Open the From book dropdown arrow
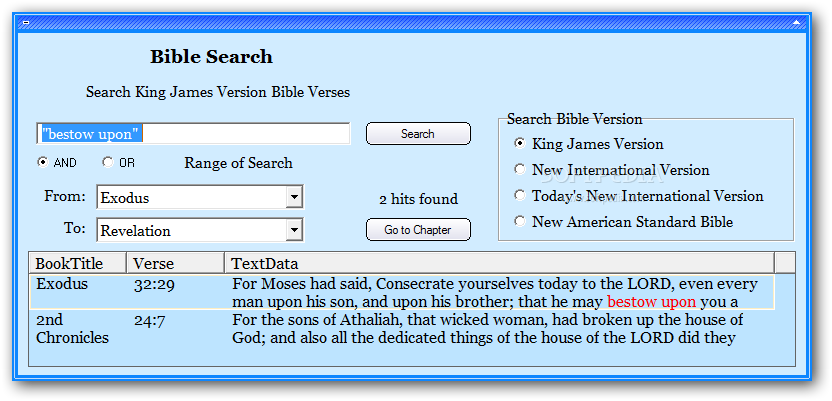Screen dimensions: 832x401 click(294, 197)
